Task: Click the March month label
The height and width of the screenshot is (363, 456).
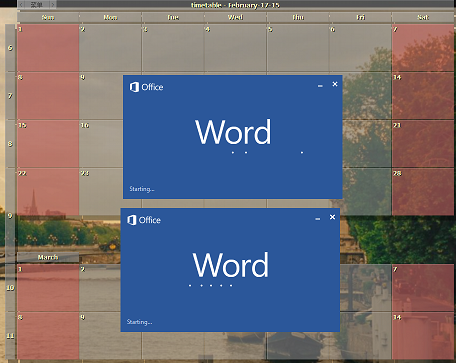Action: (48, 257)
